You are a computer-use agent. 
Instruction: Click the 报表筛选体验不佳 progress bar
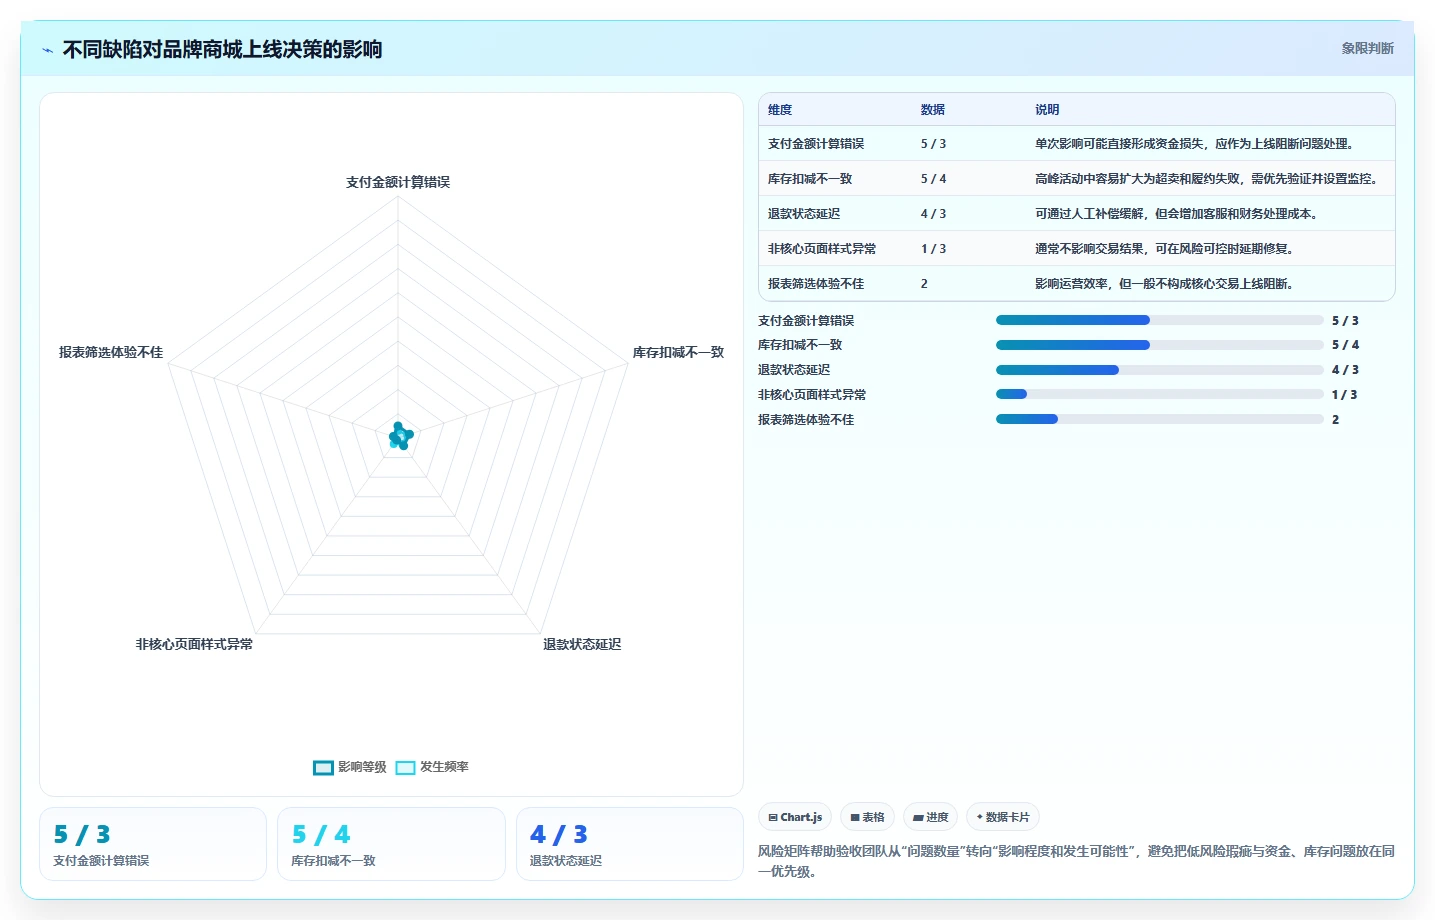click(1159, 419)
